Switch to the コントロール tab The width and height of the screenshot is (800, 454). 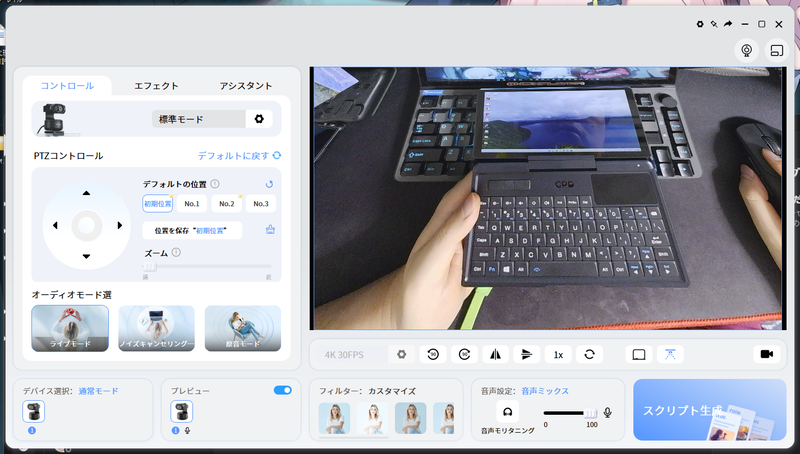67,85
